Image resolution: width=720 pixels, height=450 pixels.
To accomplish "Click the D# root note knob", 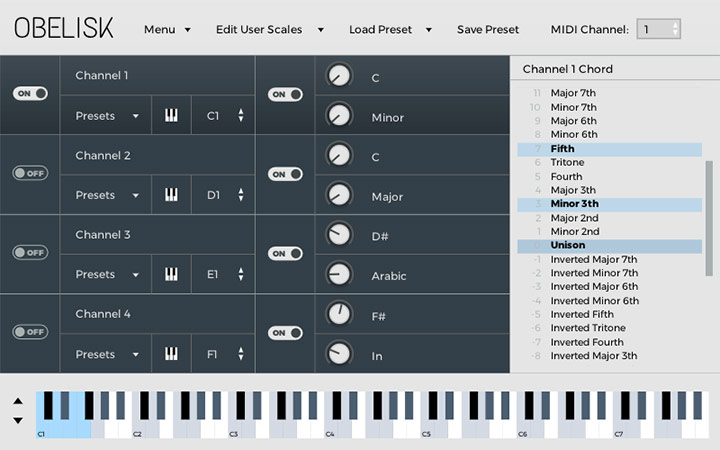I will pos(340,234).
